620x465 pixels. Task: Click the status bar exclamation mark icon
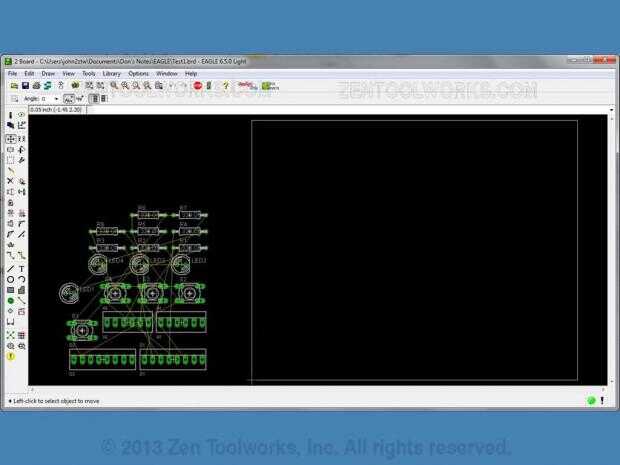click(602, 401)
